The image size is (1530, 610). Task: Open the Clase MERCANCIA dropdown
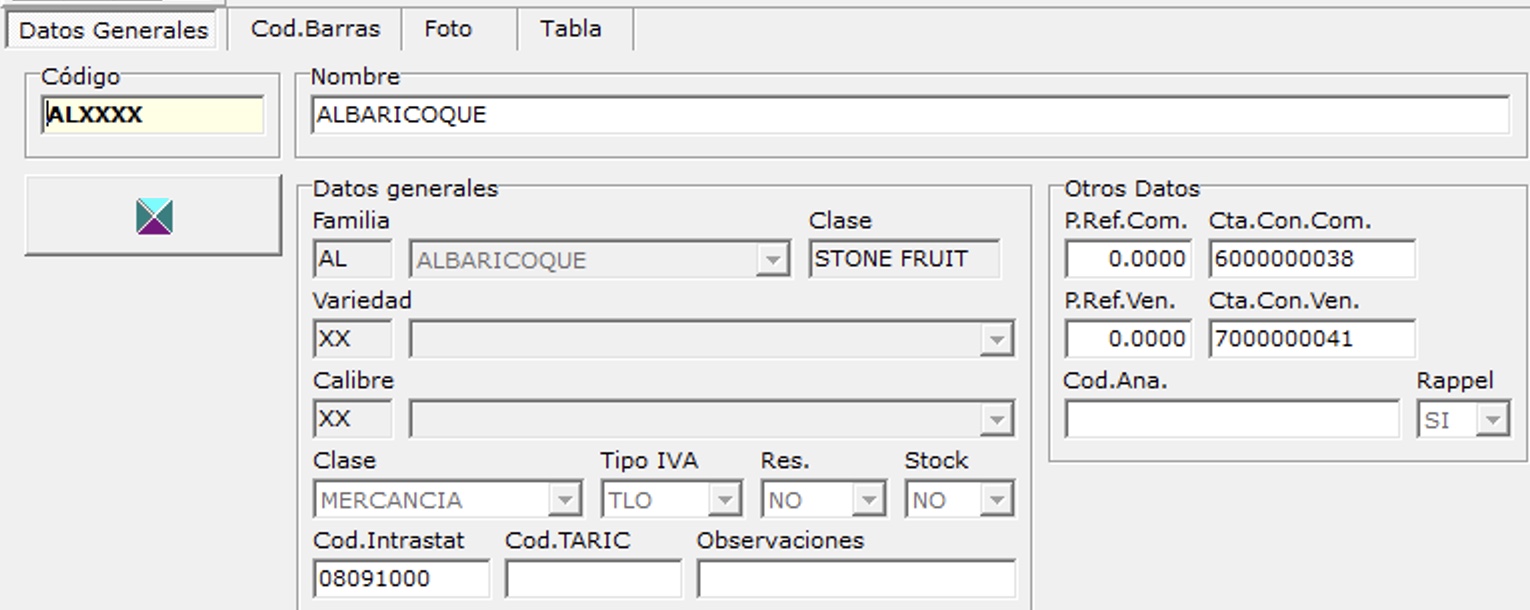point(564,500)
